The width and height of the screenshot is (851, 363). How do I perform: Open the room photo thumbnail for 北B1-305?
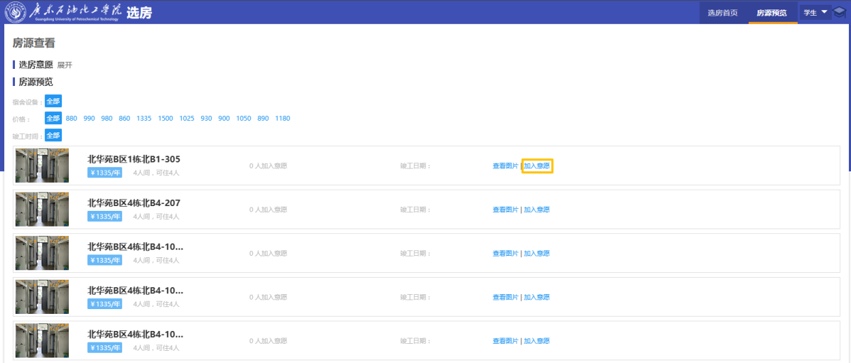[42, 165]
